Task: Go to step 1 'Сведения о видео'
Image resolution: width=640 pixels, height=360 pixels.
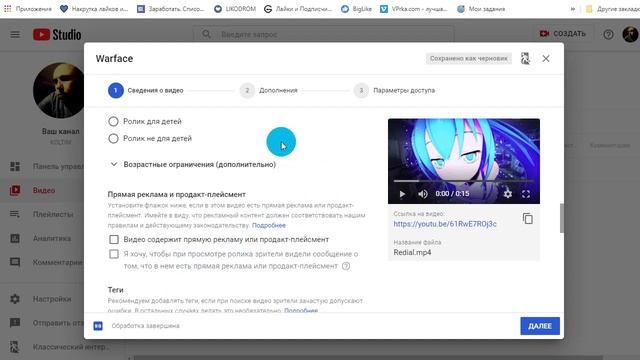Action: pyautogui.click(x=146, y=90)
